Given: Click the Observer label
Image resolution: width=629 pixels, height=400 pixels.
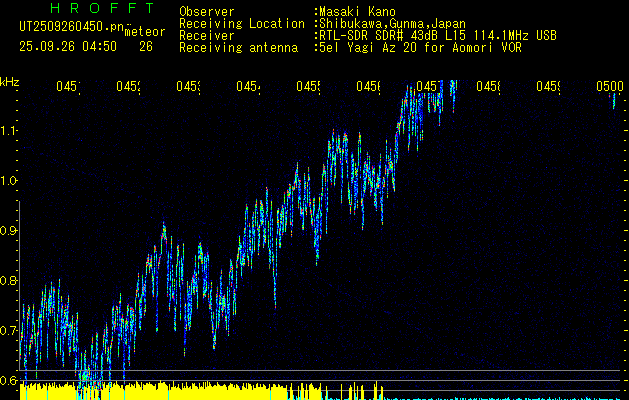Looking at the screenshot, I should 207,12.
